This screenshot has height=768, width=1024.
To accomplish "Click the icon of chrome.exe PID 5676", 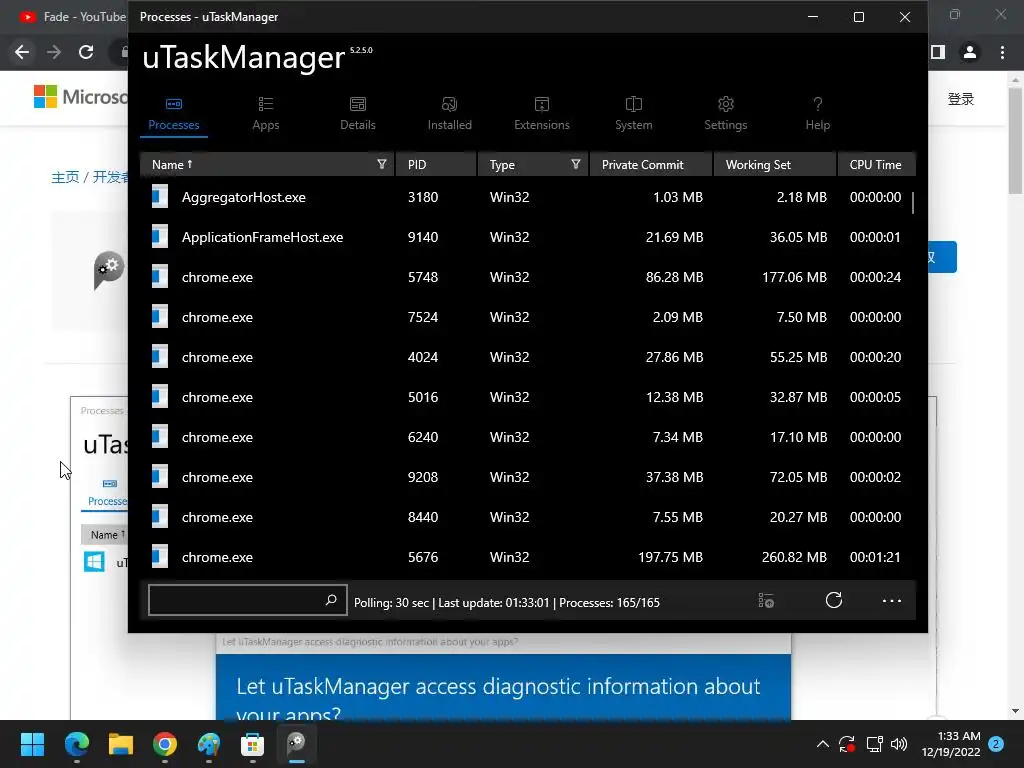I will (x=159, y=556).
